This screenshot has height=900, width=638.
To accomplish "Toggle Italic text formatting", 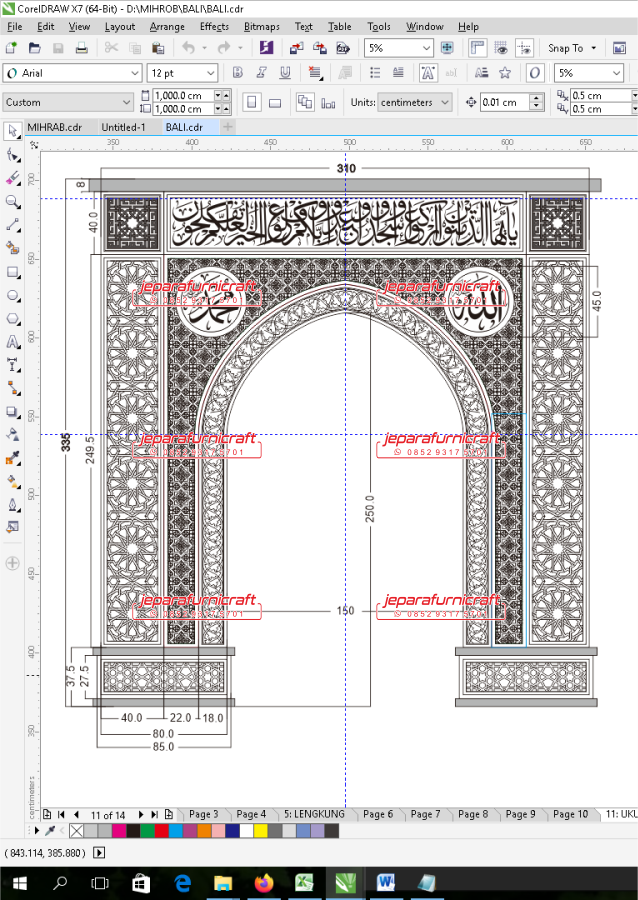I will click(261, 73).
